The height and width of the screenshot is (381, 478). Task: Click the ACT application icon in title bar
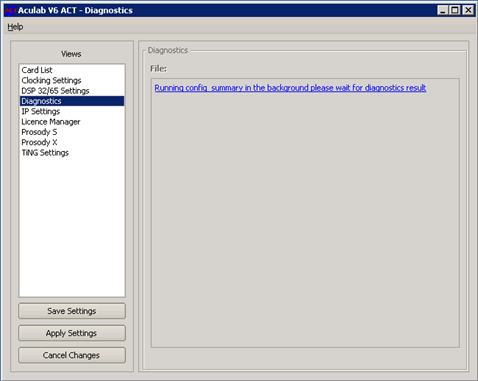[x=11, y=10]
